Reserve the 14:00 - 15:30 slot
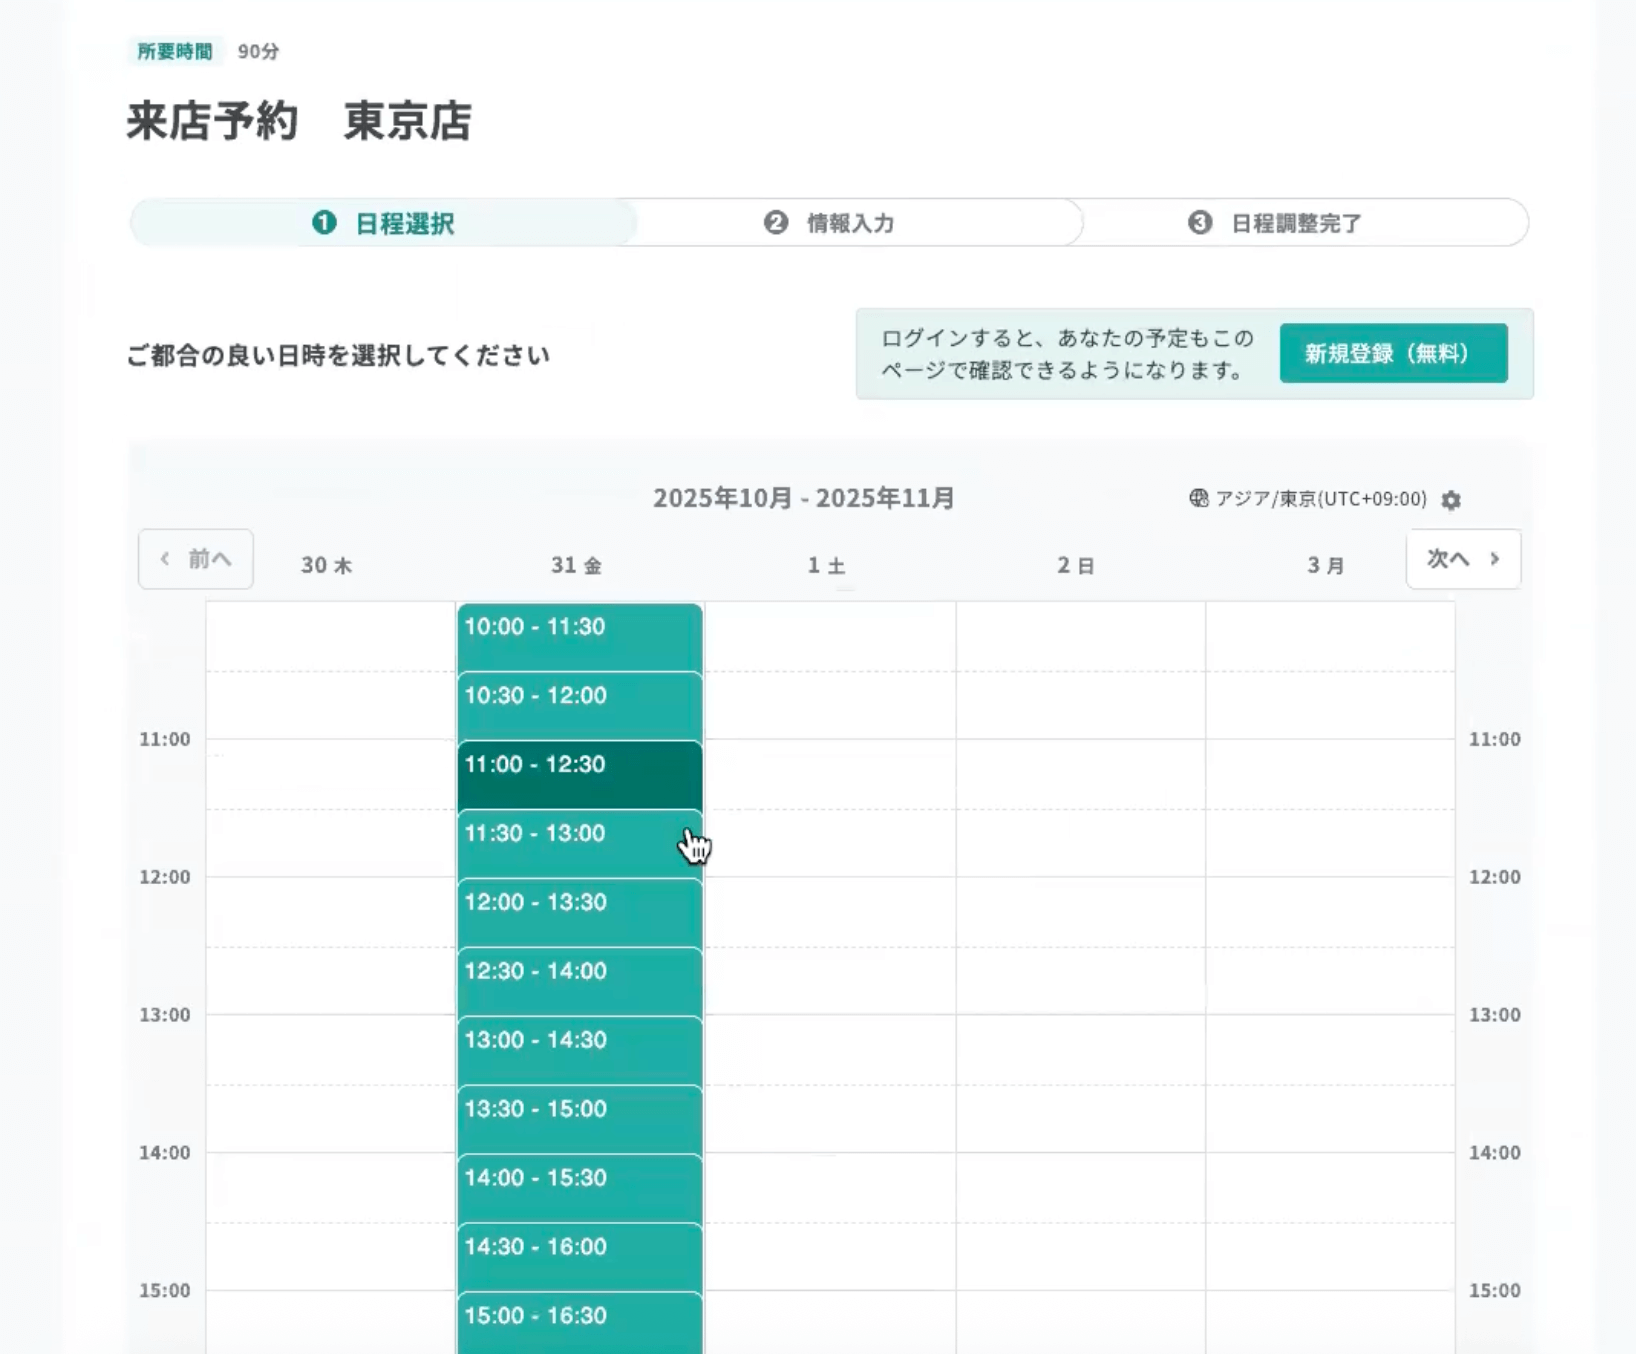 579,1189
